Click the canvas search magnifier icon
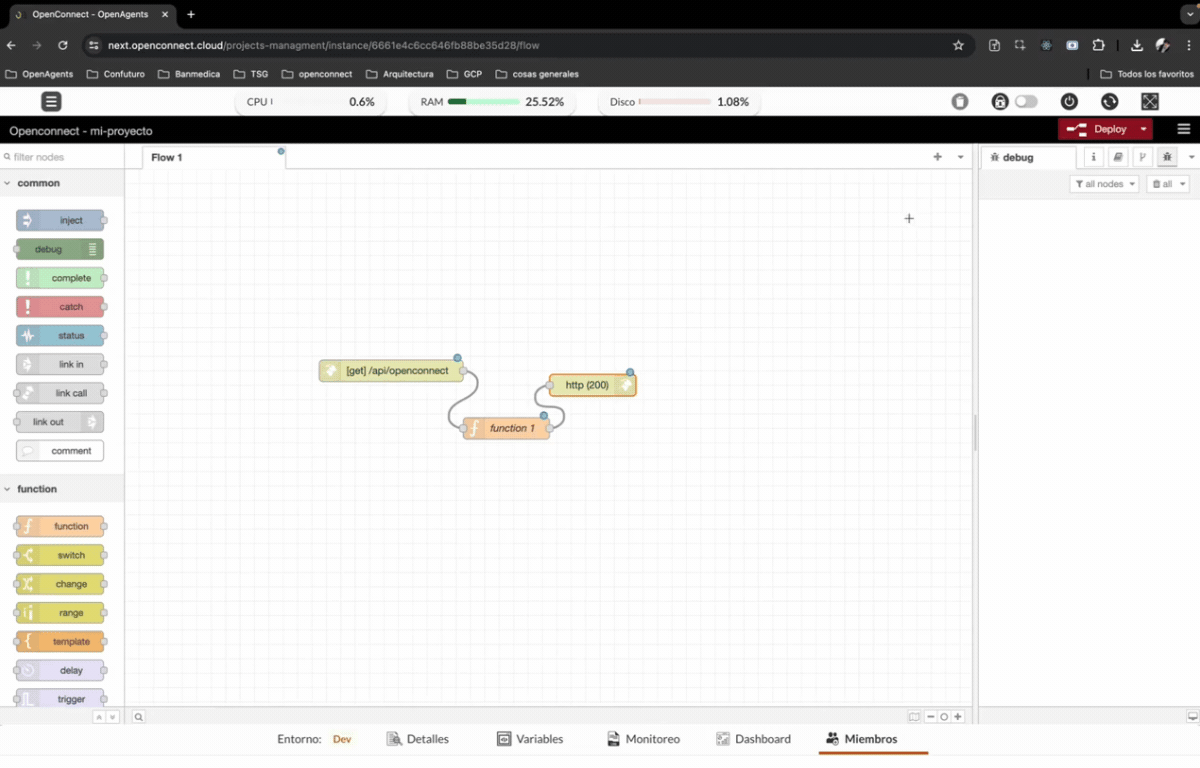 point(139,717)
